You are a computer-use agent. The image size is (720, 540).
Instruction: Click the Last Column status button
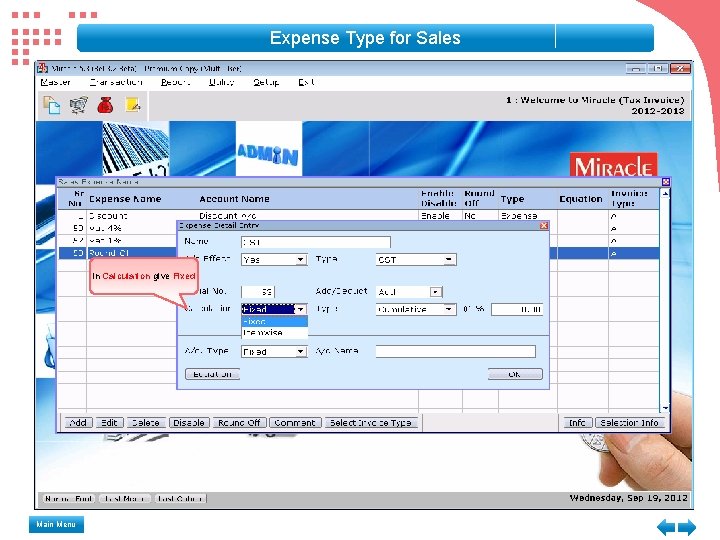180,499
